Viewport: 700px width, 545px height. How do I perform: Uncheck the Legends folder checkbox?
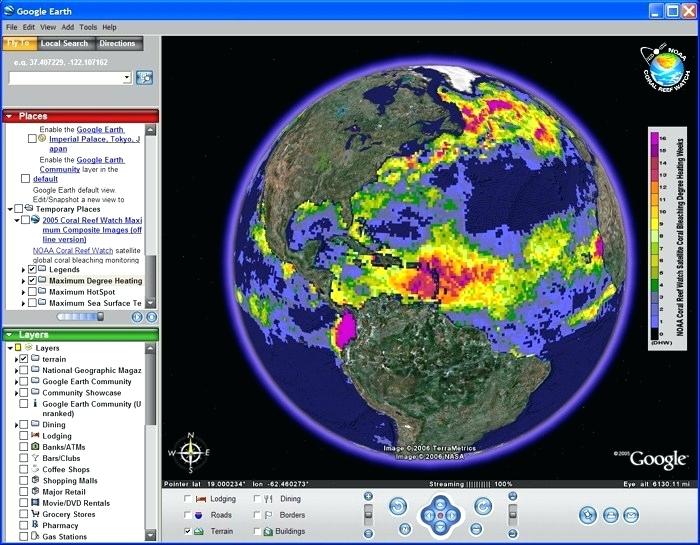tap(32, 269)
